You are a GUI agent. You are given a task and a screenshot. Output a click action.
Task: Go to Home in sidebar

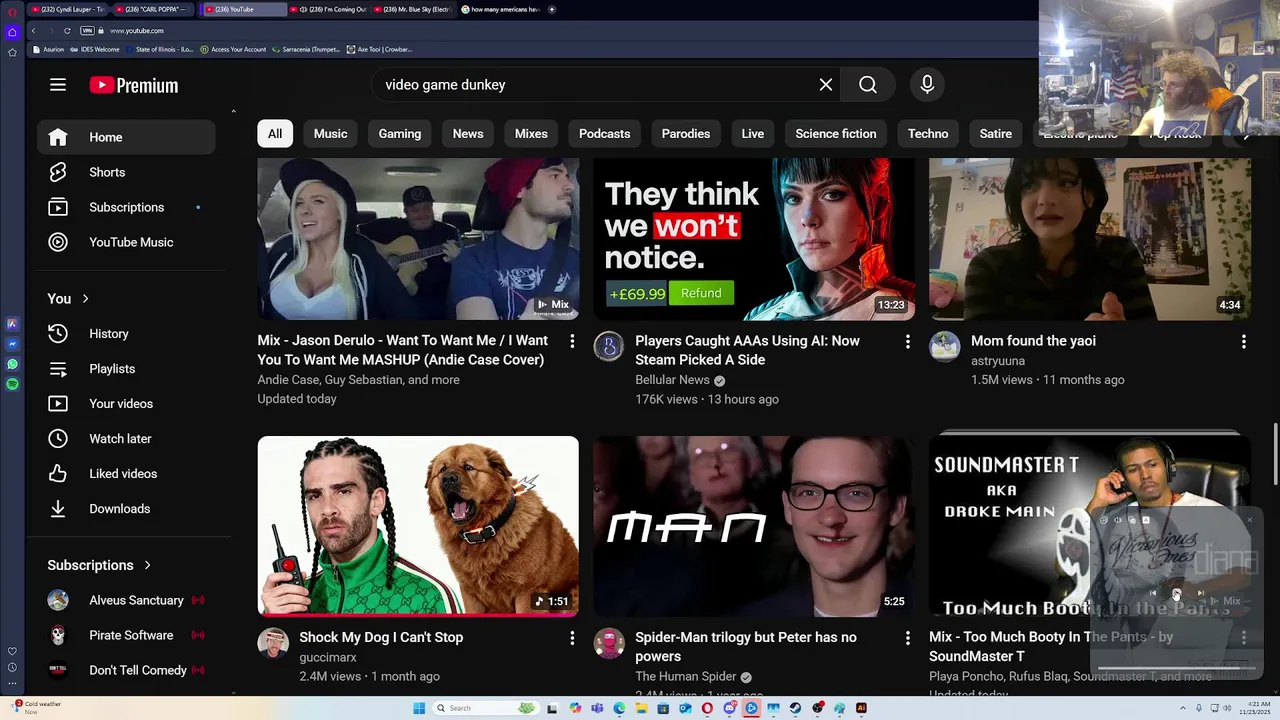pos(126,137)
